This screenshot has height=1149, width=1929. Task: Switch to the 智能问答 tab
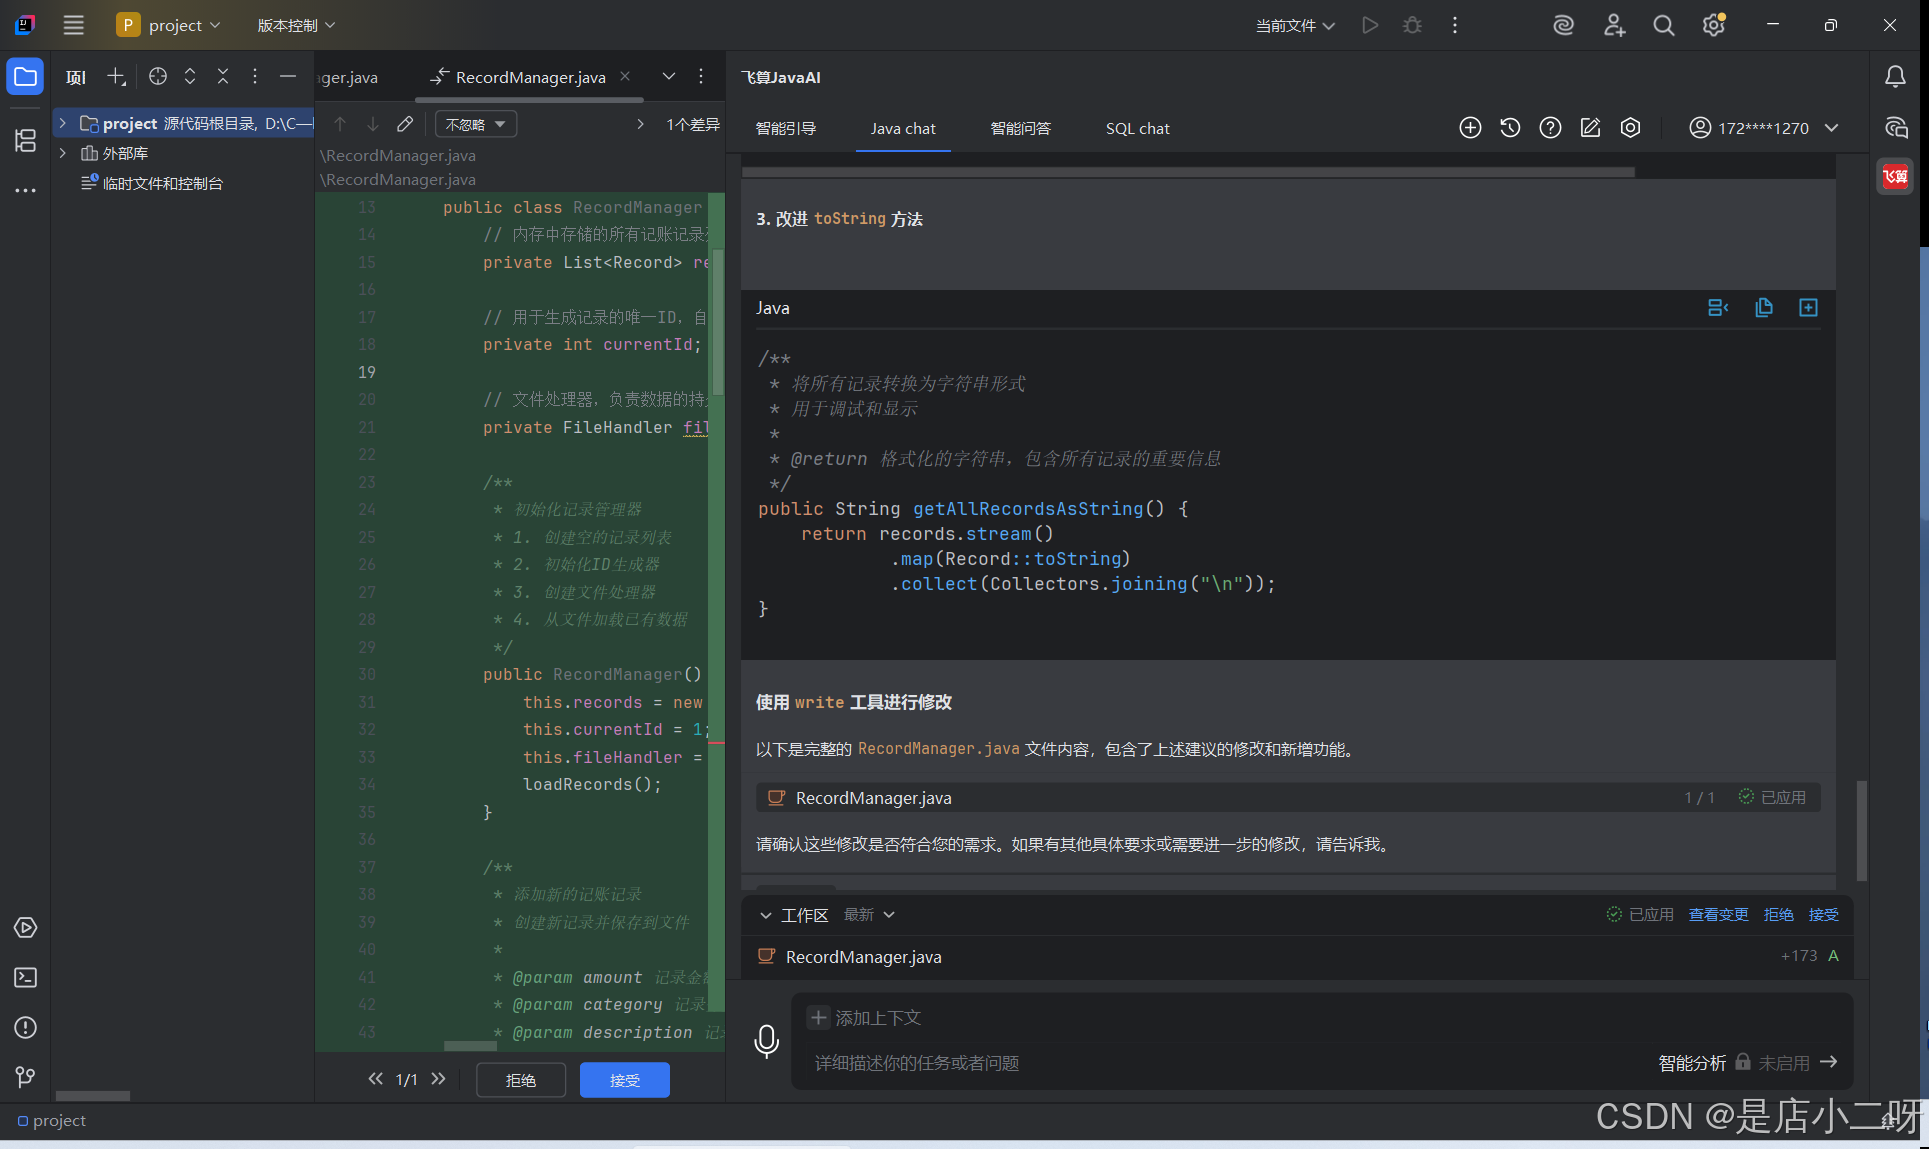click(x=1020, y=128)
